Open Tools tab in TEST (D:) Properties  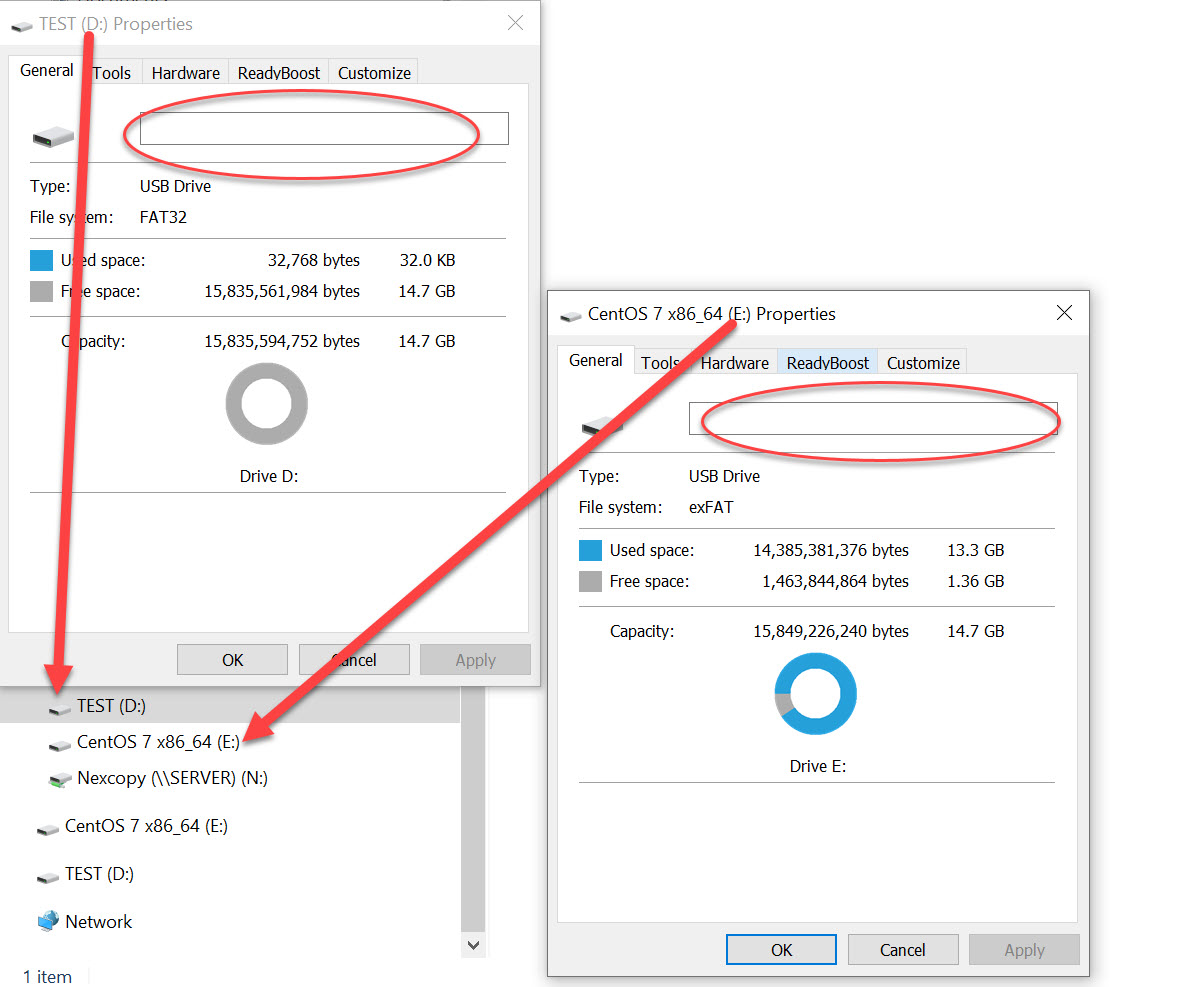point(112,73)
